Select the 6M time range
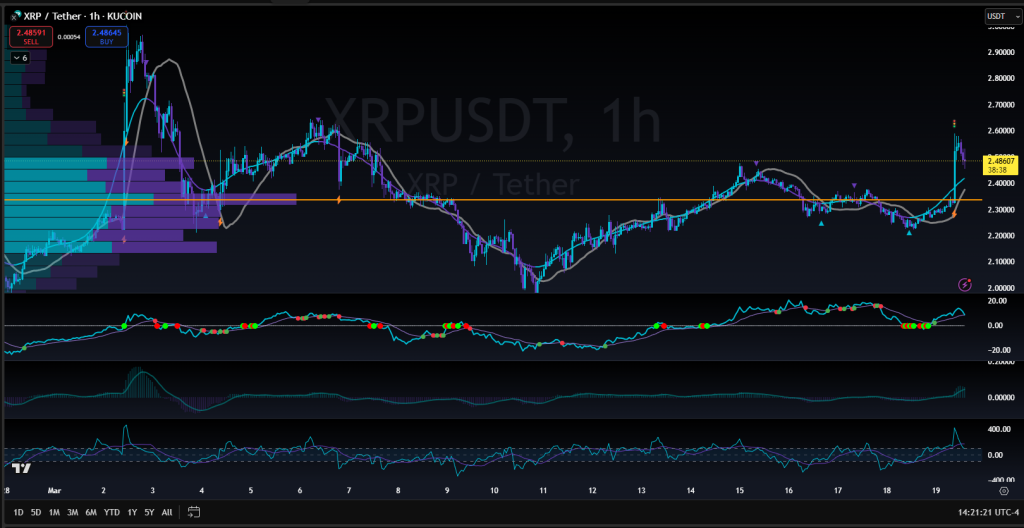 pyautogui.click(x=91, y=512)
